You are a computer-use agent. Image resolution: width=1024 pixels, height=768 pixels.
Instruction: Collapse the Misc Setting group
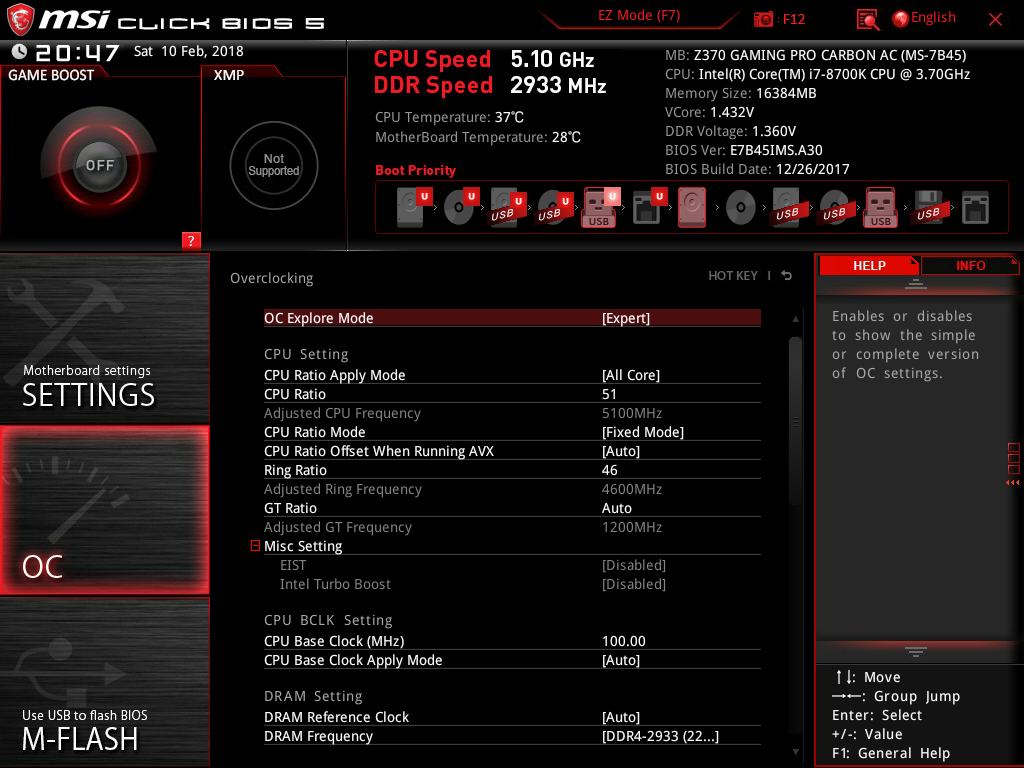[255, 545]
